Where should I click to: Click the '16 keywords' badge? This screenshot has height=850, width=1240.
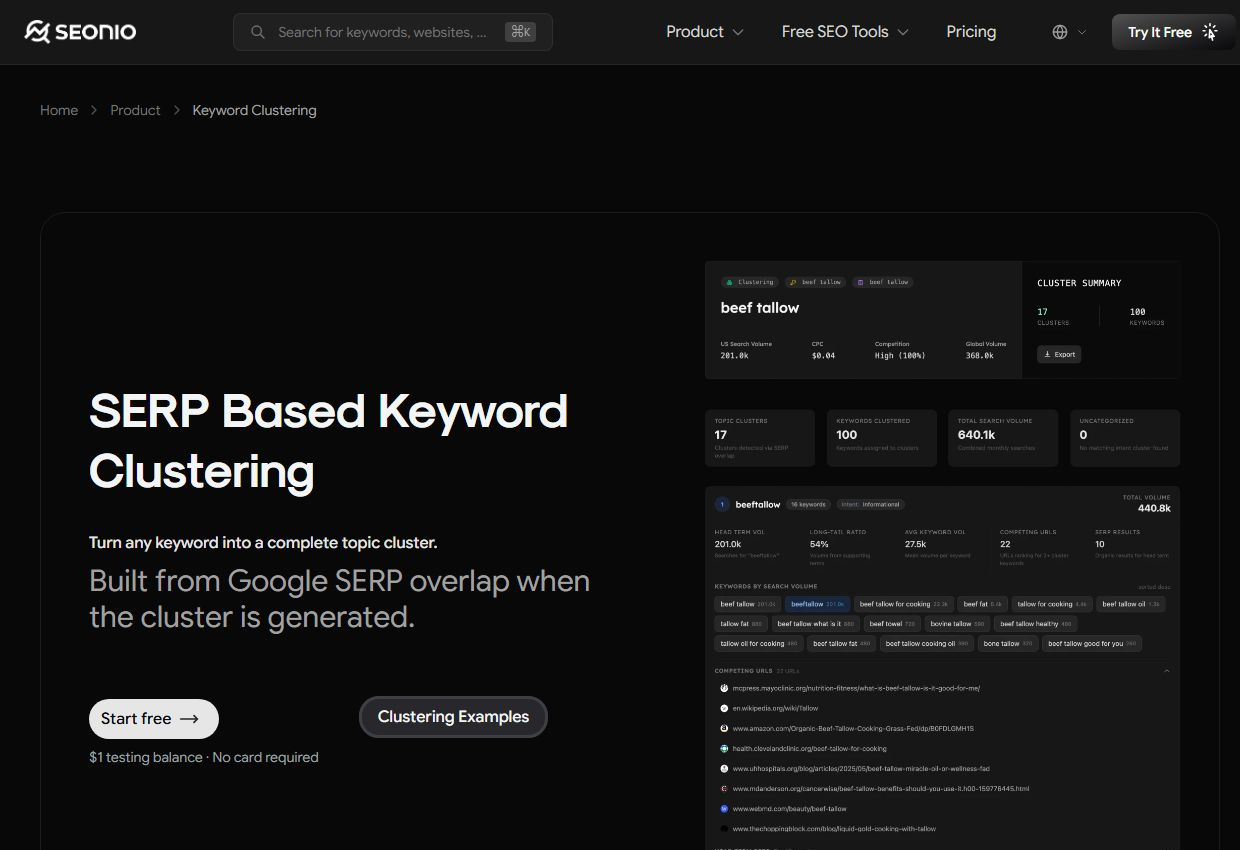(x=808, y=504)
